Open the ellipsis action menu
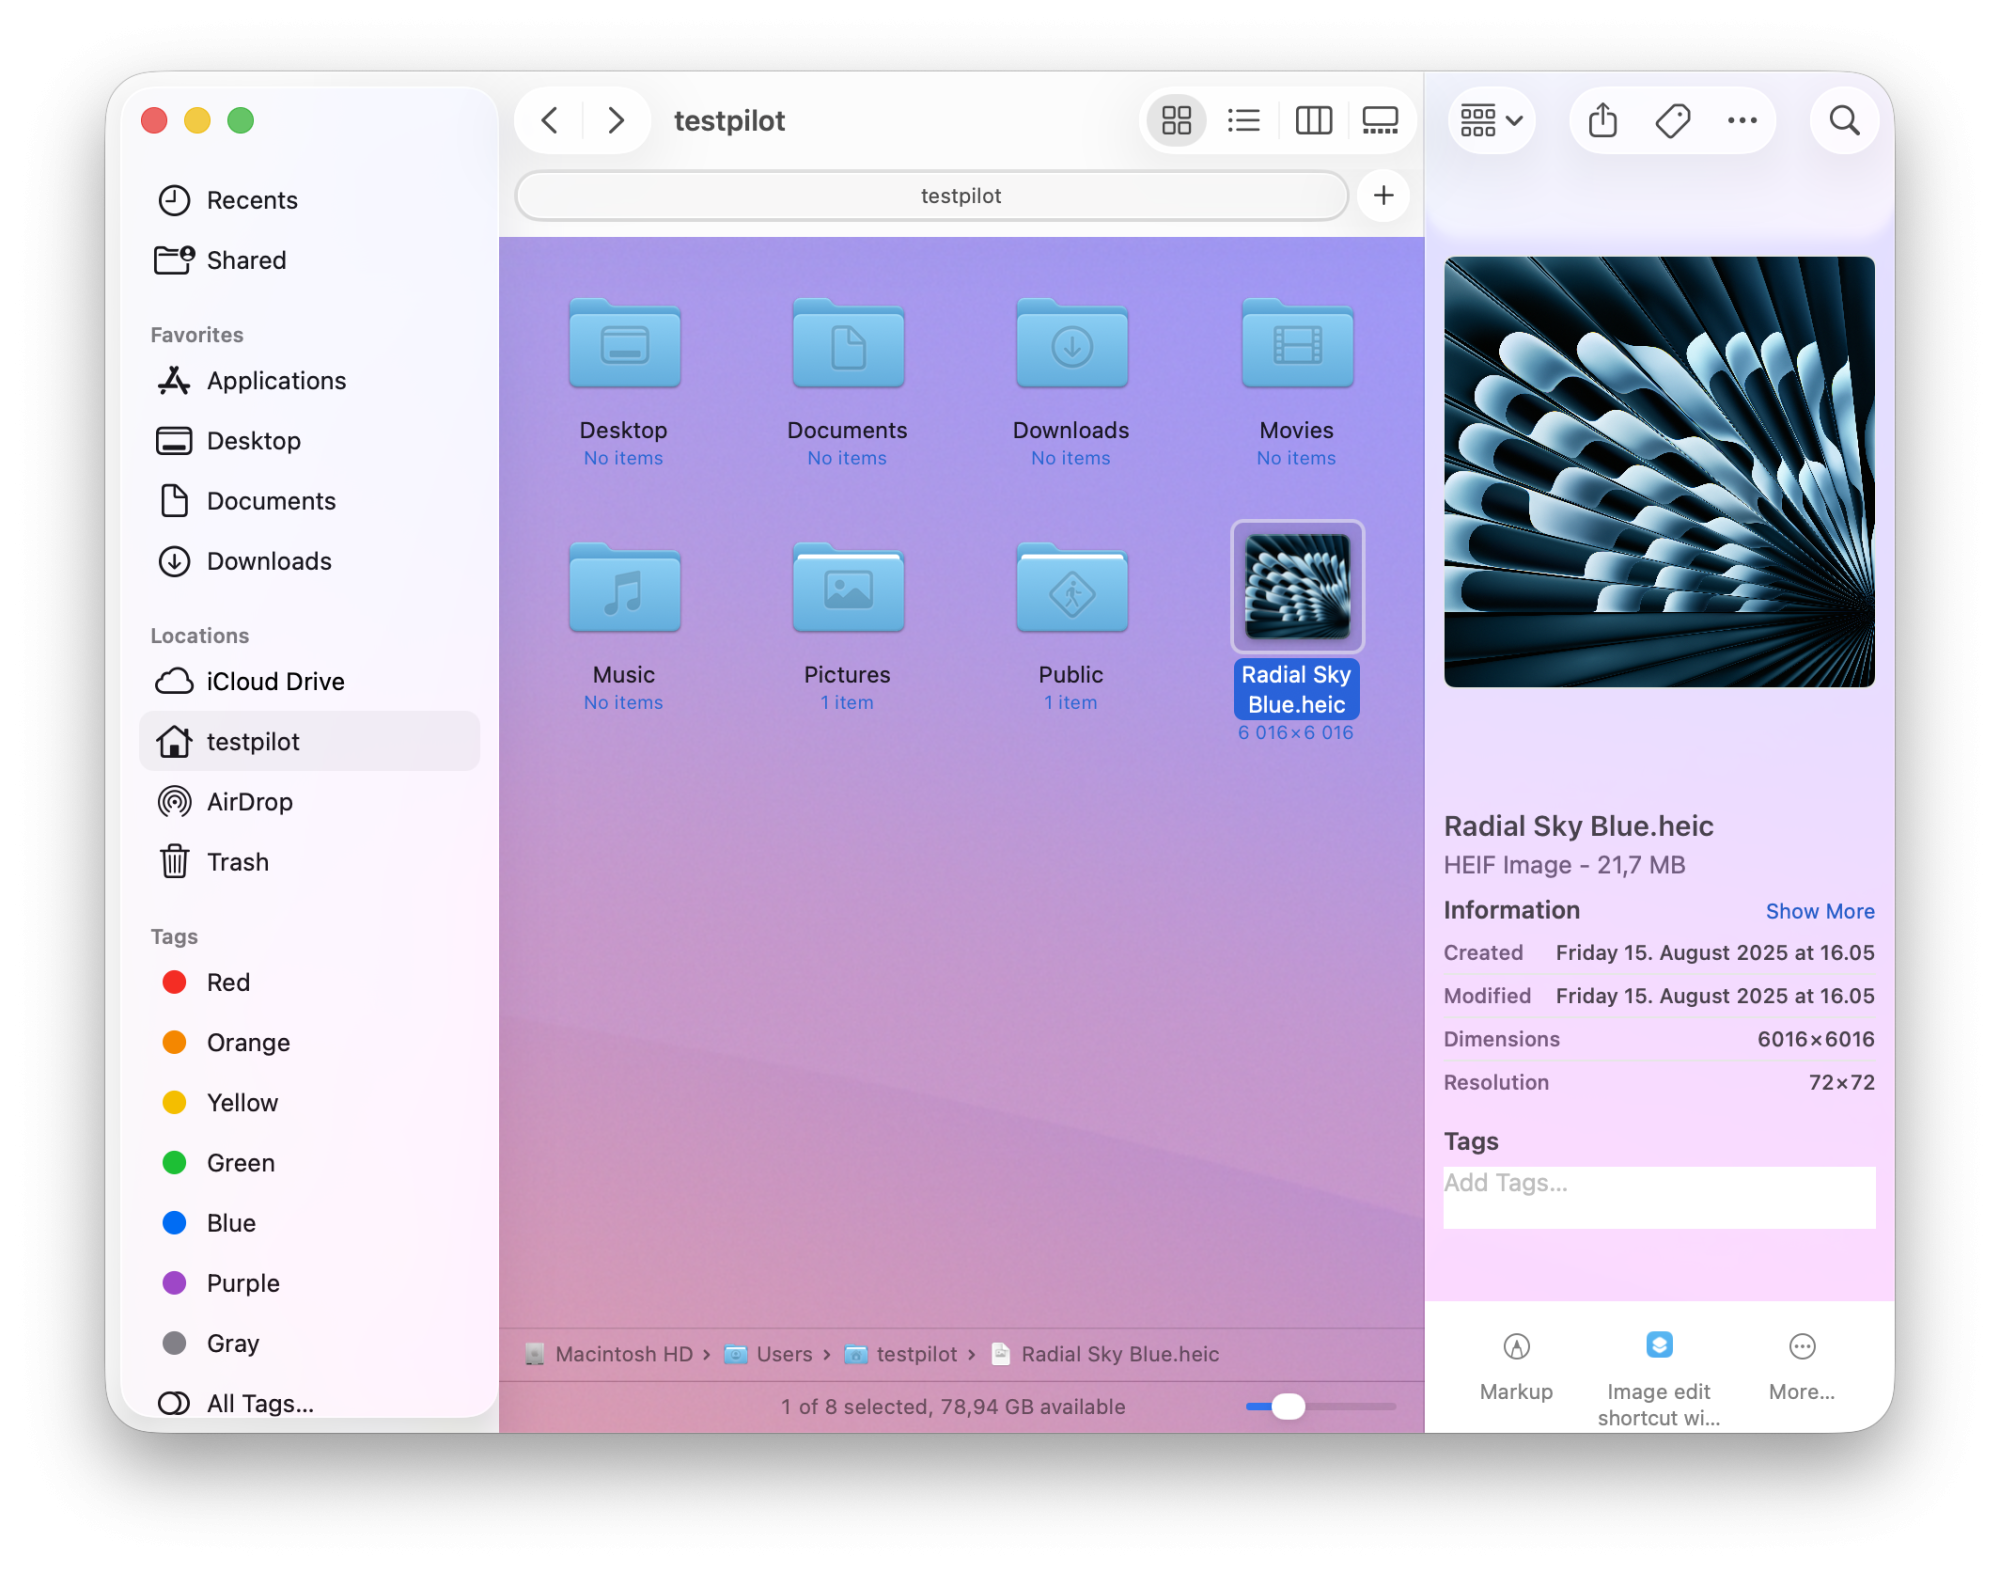 point(1742,121)
